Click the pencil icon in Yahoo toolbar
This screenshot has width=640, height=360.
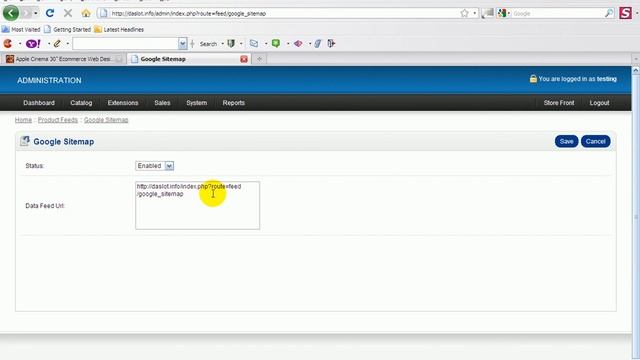pos(57,43)
